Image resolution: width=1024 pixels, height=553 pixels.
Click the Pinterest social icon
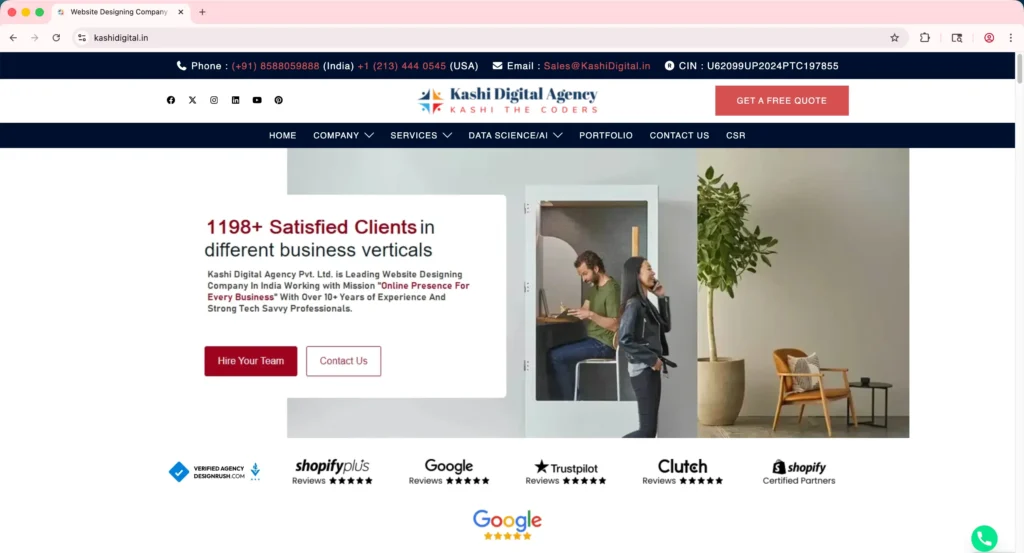[279, 100]
